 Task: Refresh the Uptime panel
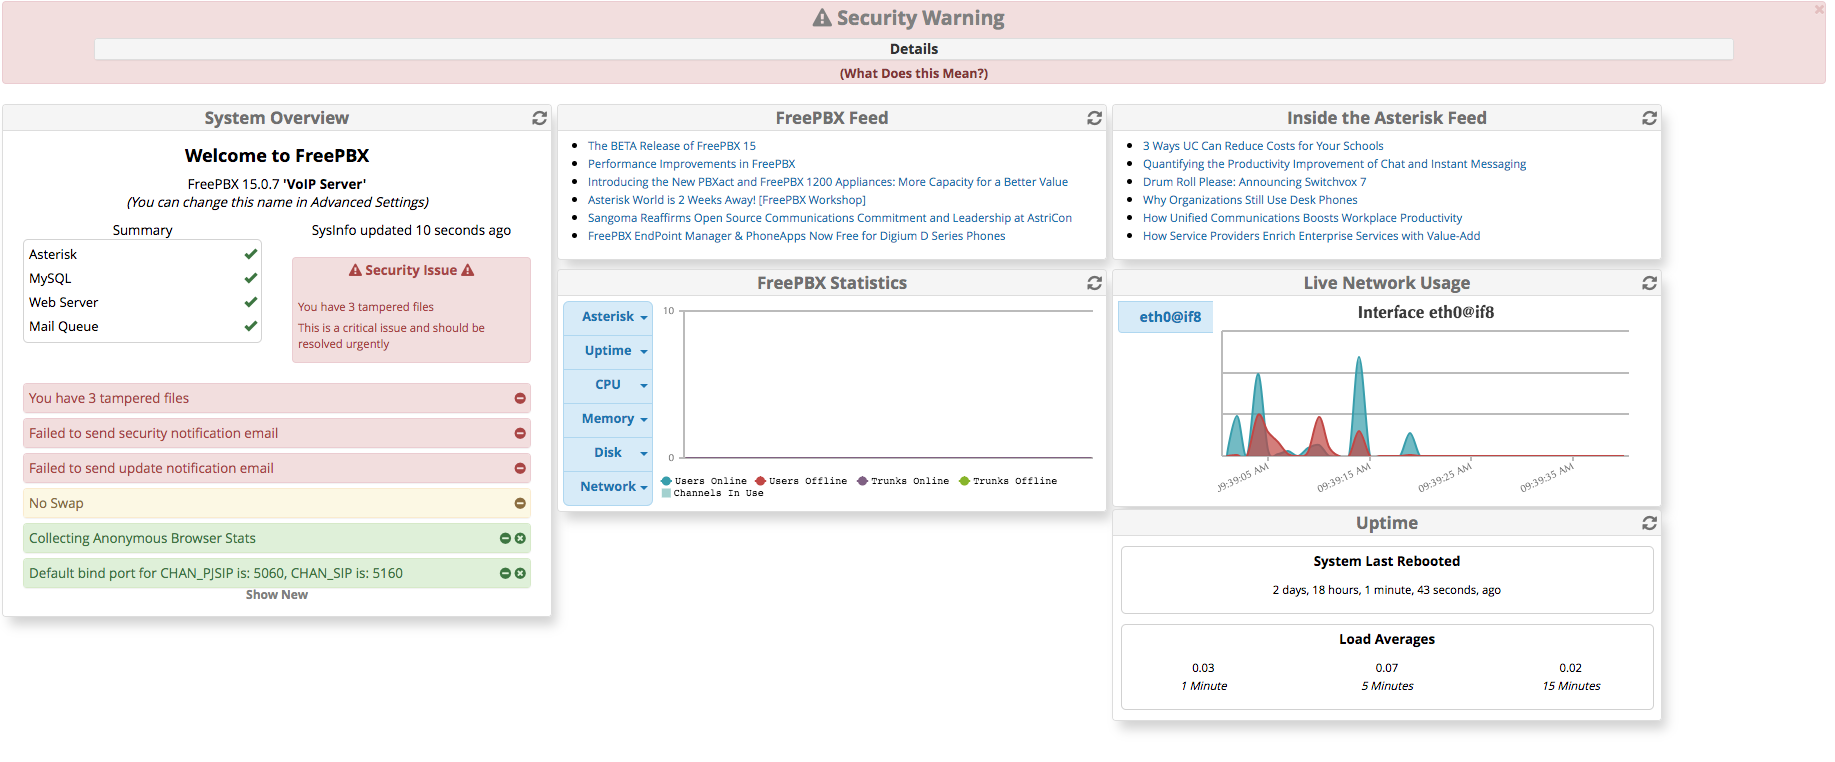[x=1649, y=523]
